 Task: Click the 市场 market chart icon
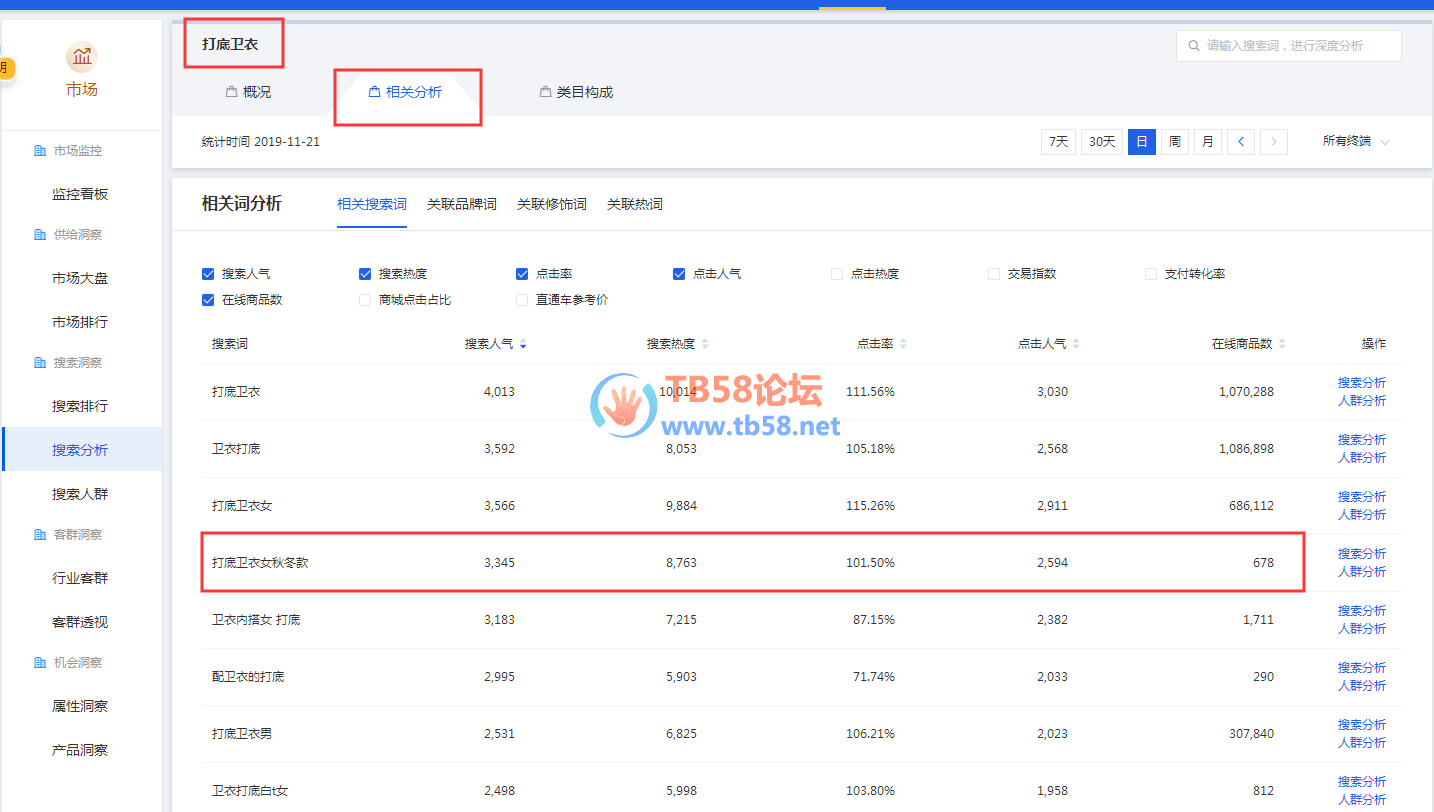pos(81,57)
